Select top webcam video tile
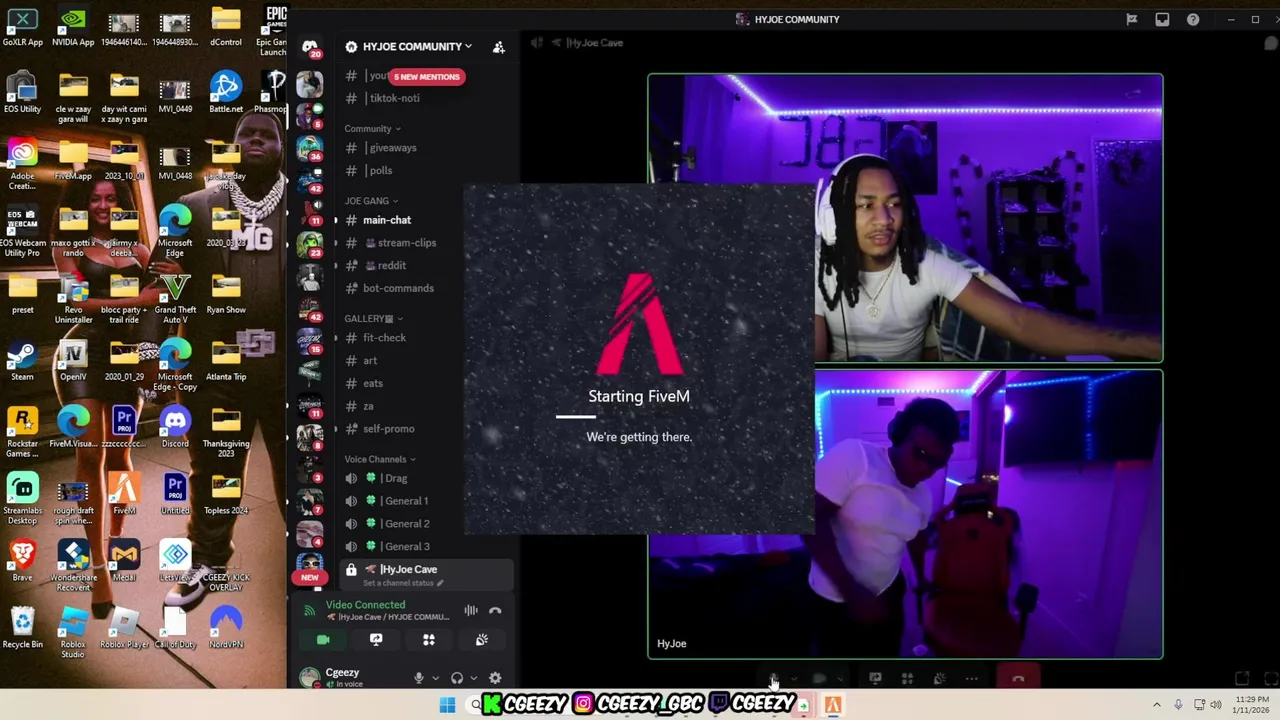 click(x=905, y=218)
